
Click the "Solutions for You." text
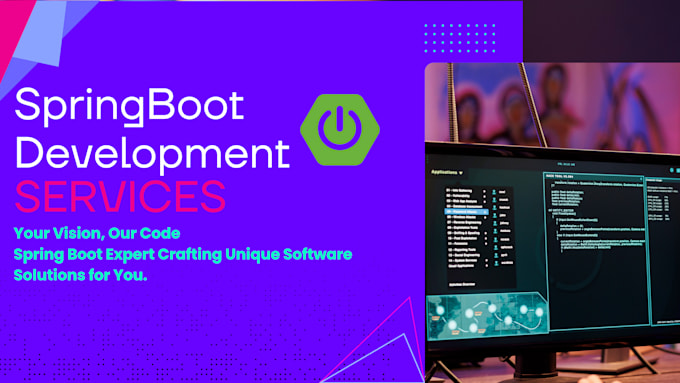pyautogui.click(x=81, y=275)
